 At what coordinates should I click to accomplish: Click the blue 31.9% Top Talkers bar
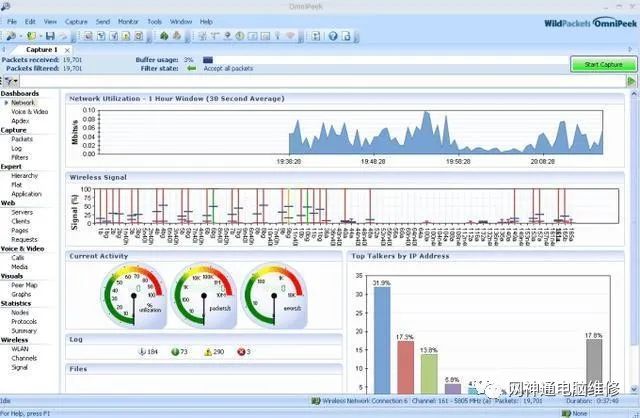(x=382, y=340)
